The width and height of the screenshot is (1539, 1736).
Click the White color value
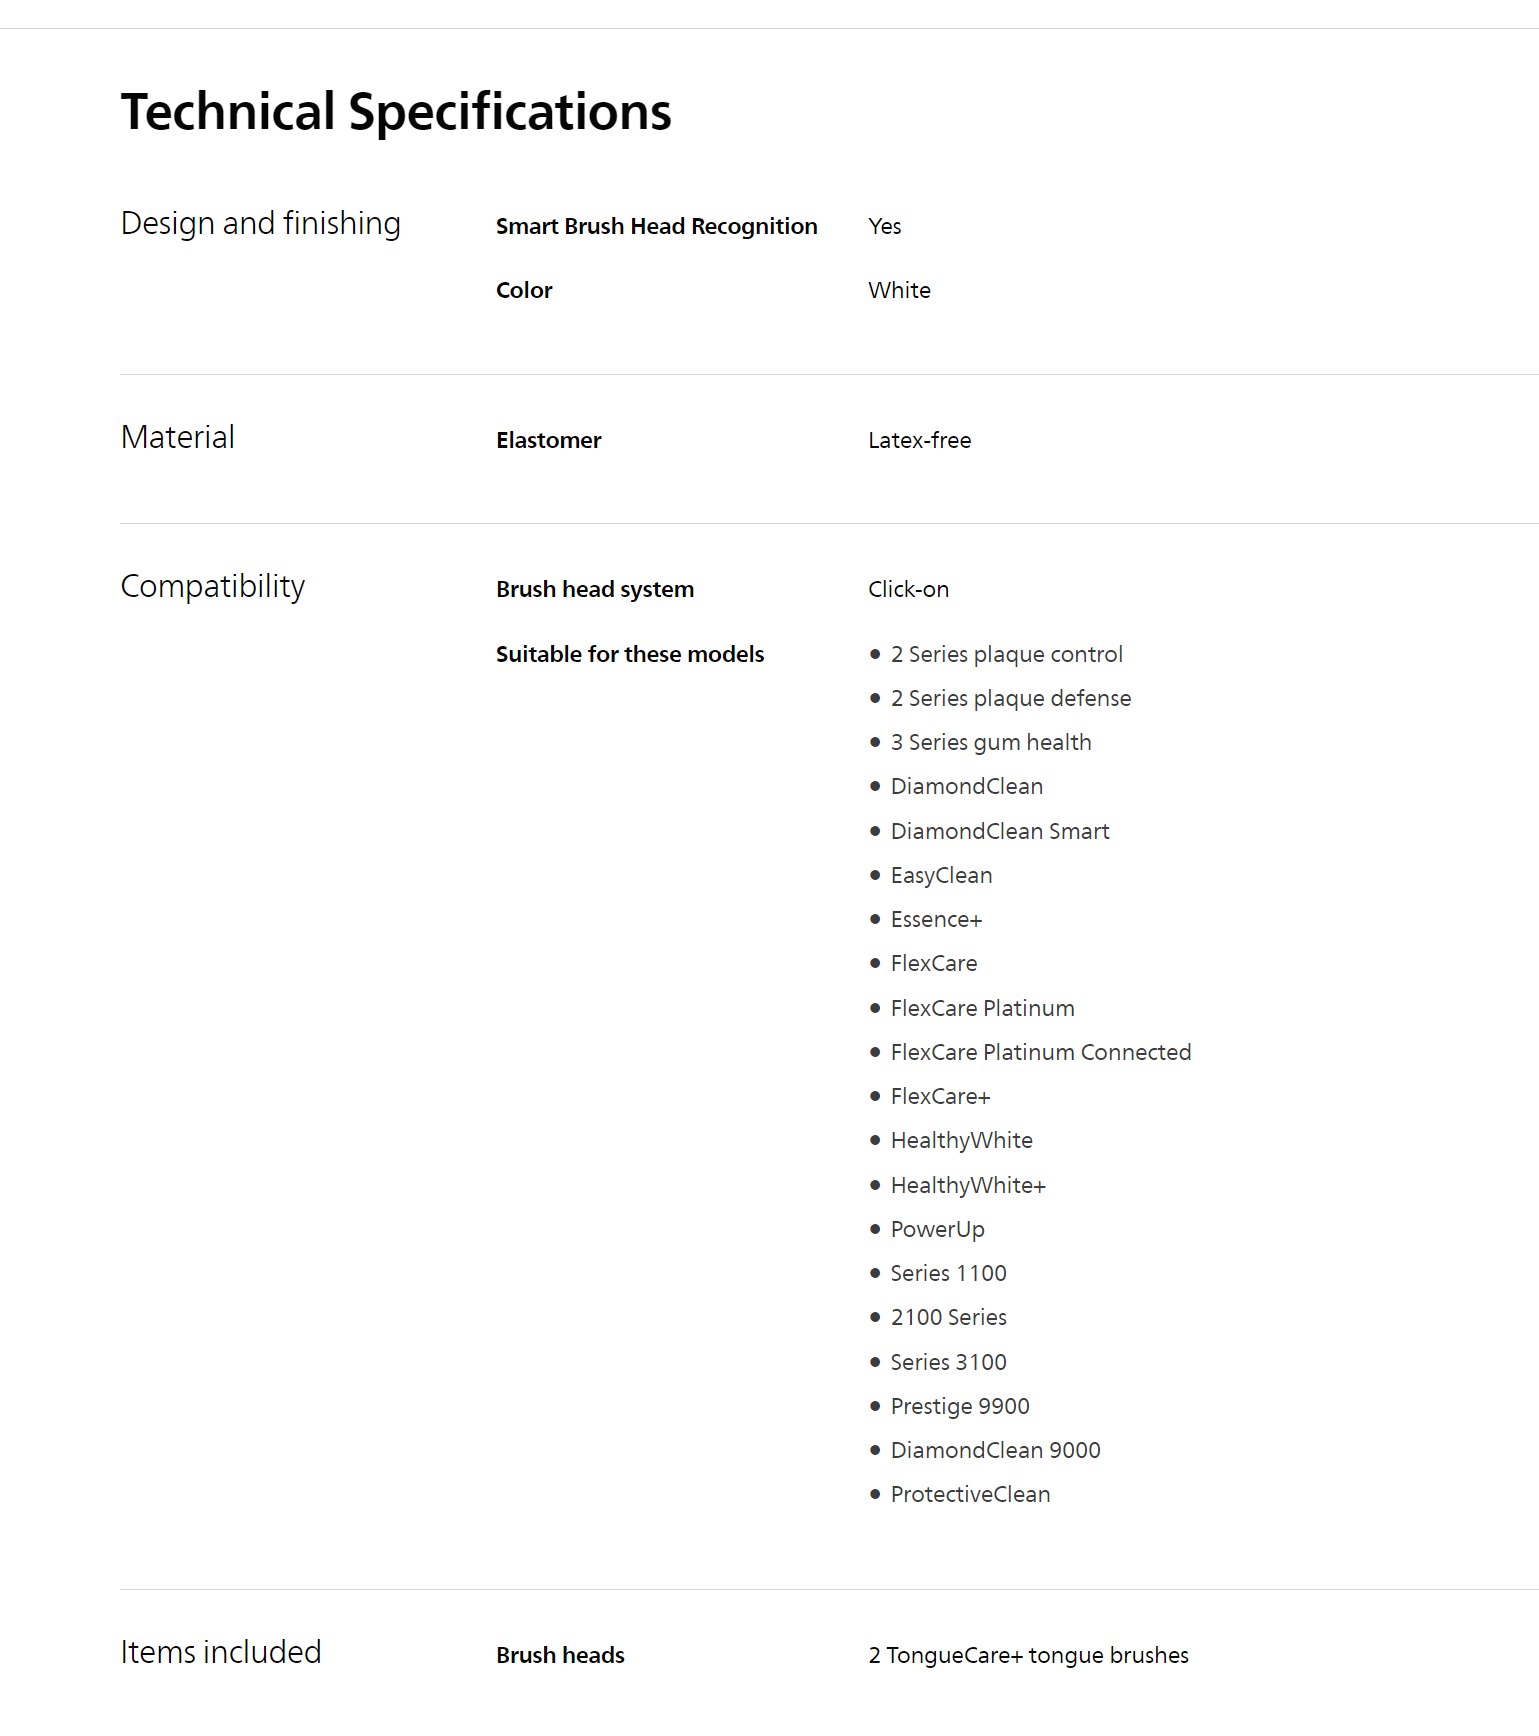tap(899, 291)
